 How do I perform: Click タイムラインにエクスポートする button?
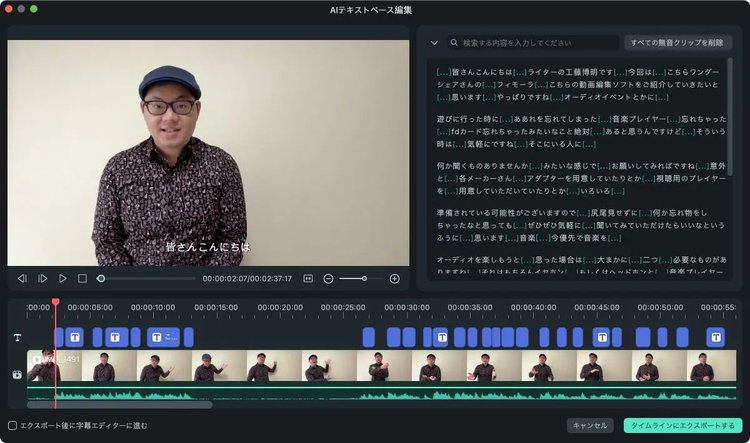(683, 425)
